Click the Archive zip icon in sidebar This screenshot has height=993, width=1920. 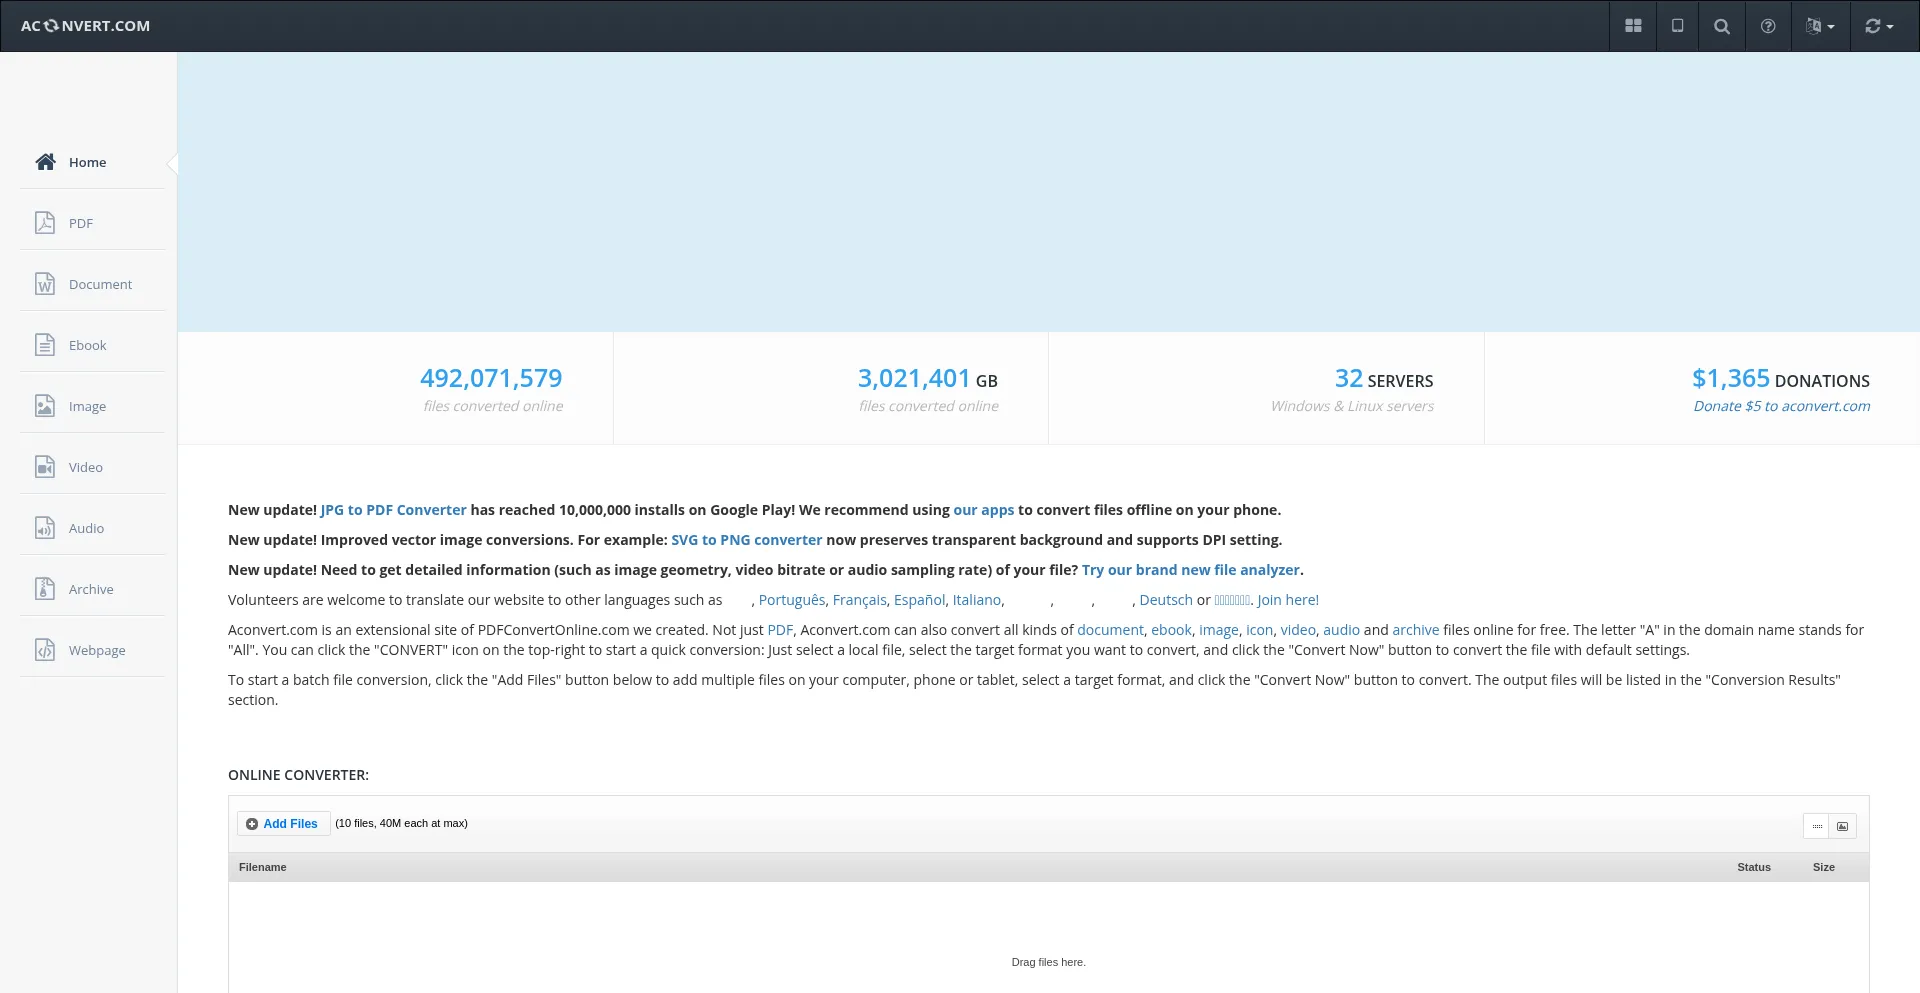[x=45, y=589]
